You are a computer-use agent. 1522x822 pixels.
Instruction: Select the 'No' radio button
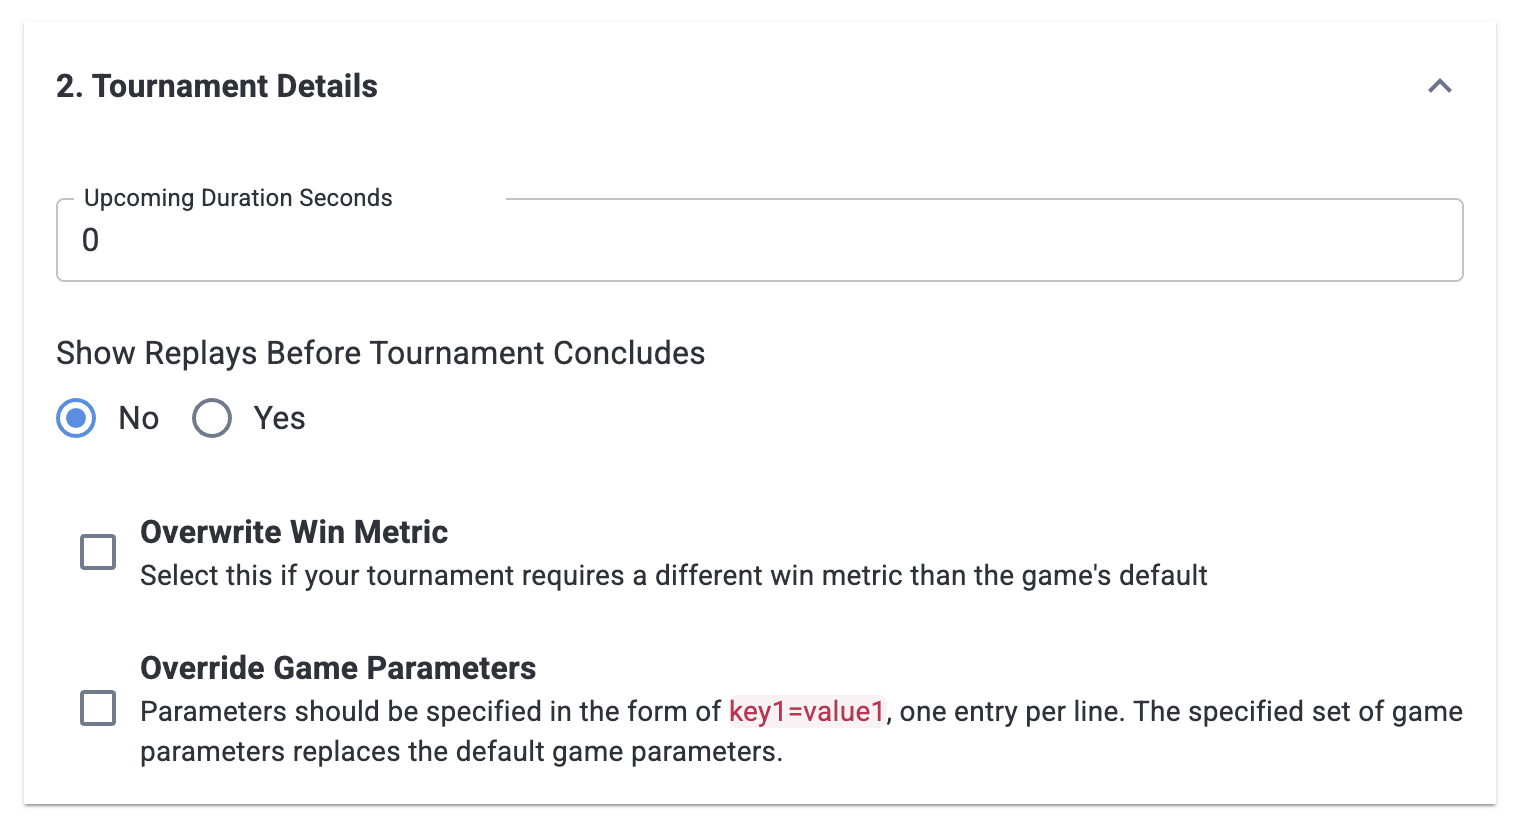tap(76, 418)
